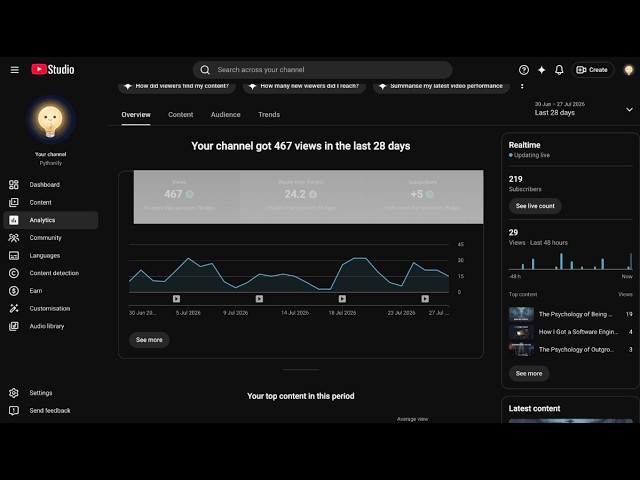The height and width of the screenshot is (480, 640).
Task: Click 'The Psychology of Being' title text
Action: coord(575,314)
